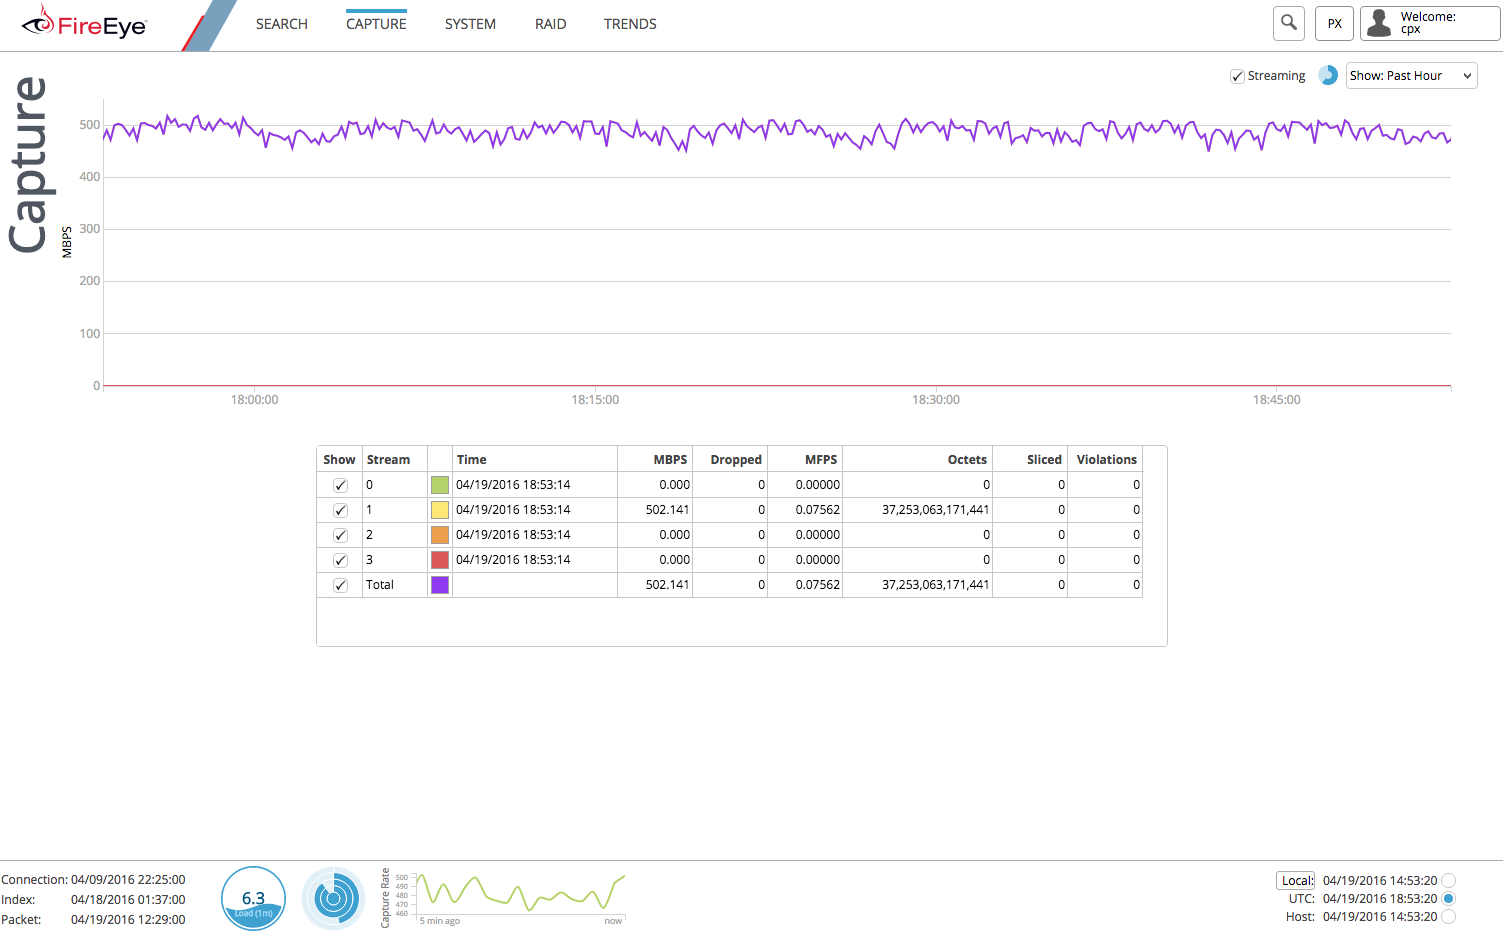Click the orange swatch for stream 2
This screenshot has height=935, width=1503.
click(x=440, y=535)
